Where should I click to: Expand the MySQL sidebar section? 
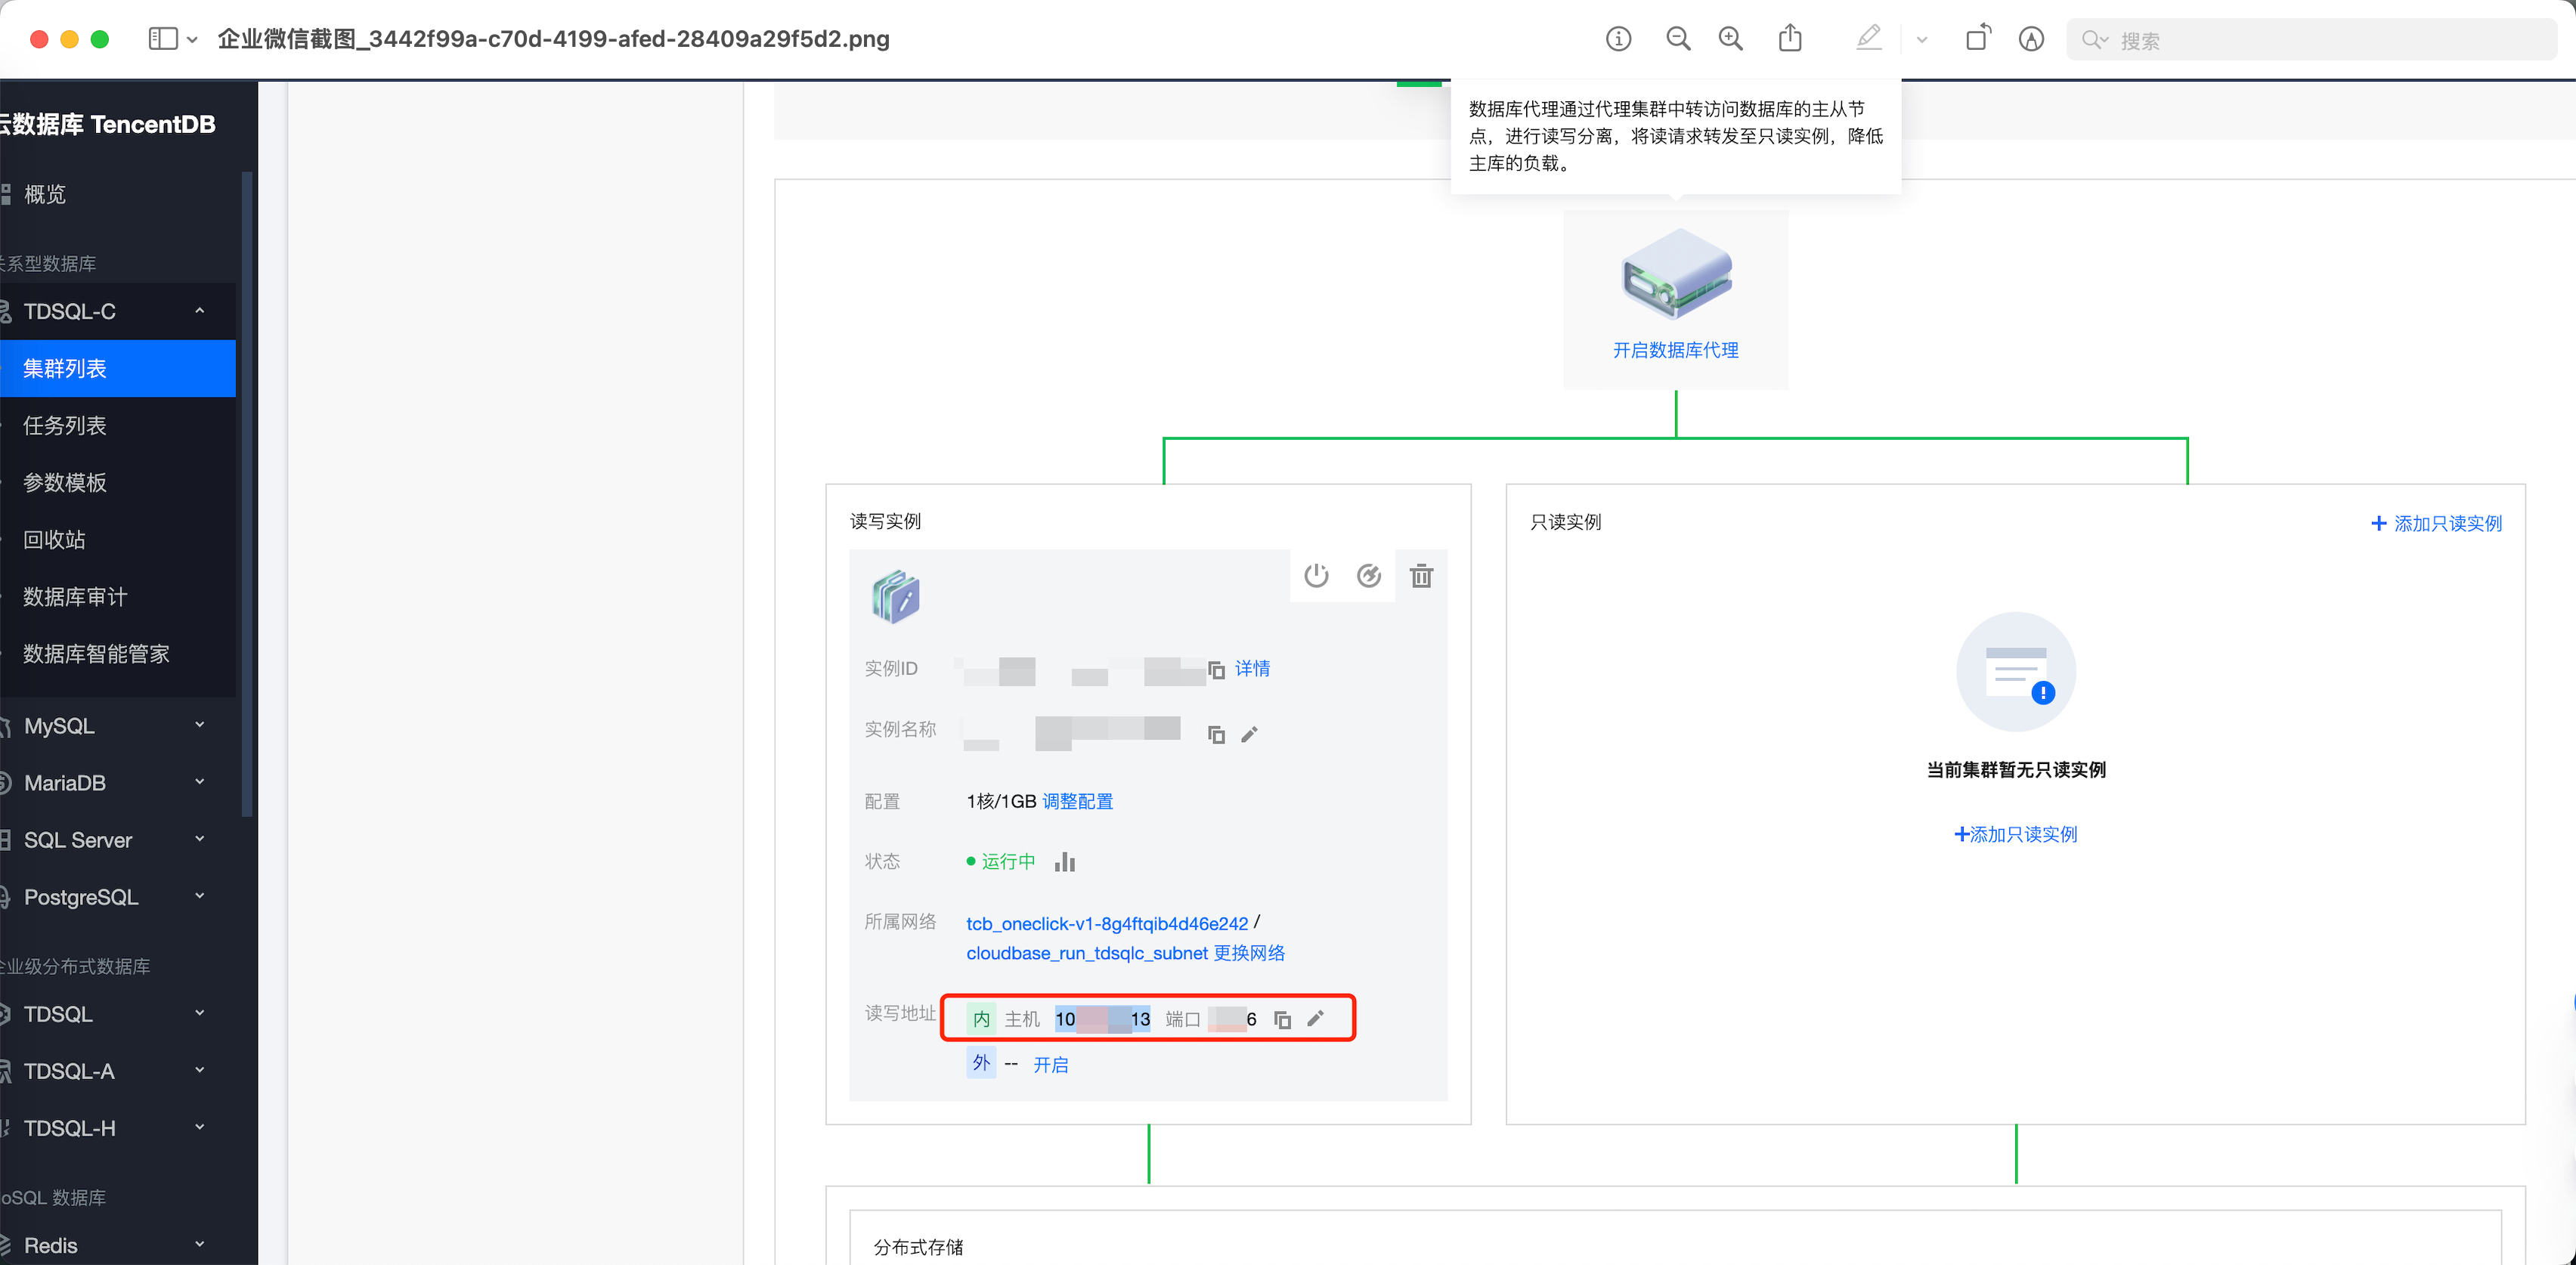click(118, 725)
